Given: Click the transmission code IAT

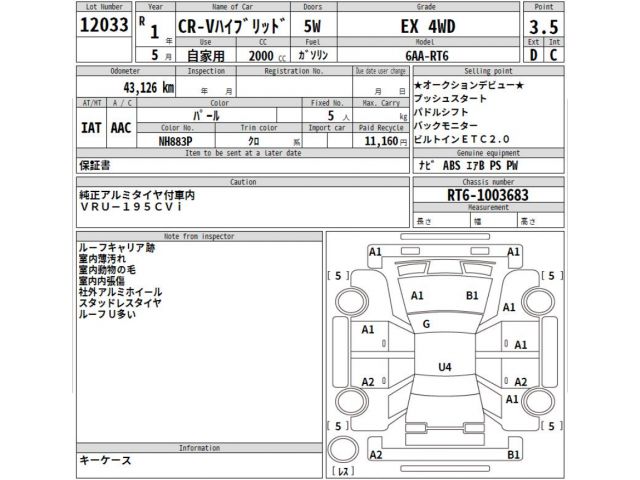Looking at the screenshot, I should click(x=91, y=128).
